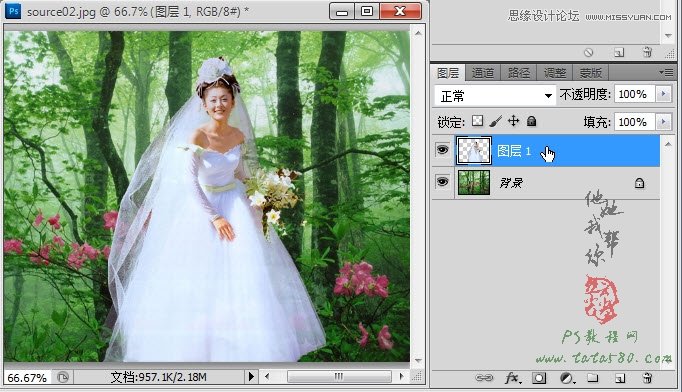Click the vertical scrollbar down arrow in document
682x392 pixels.
pyautogui.click(x=418, y=361)
